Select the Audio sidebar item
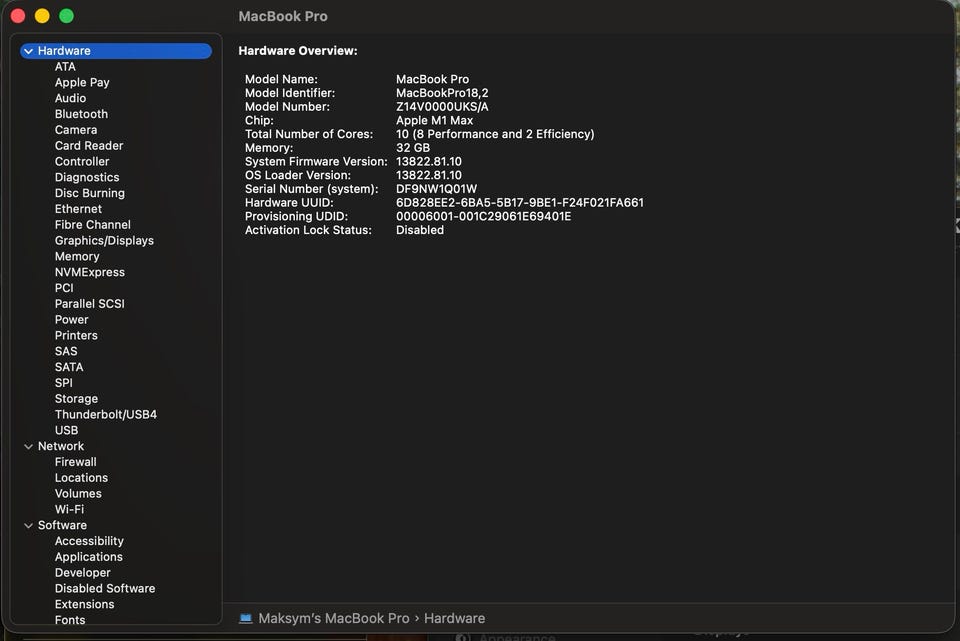This screenshot has width=960, height=641. click(x=70, y=99)
